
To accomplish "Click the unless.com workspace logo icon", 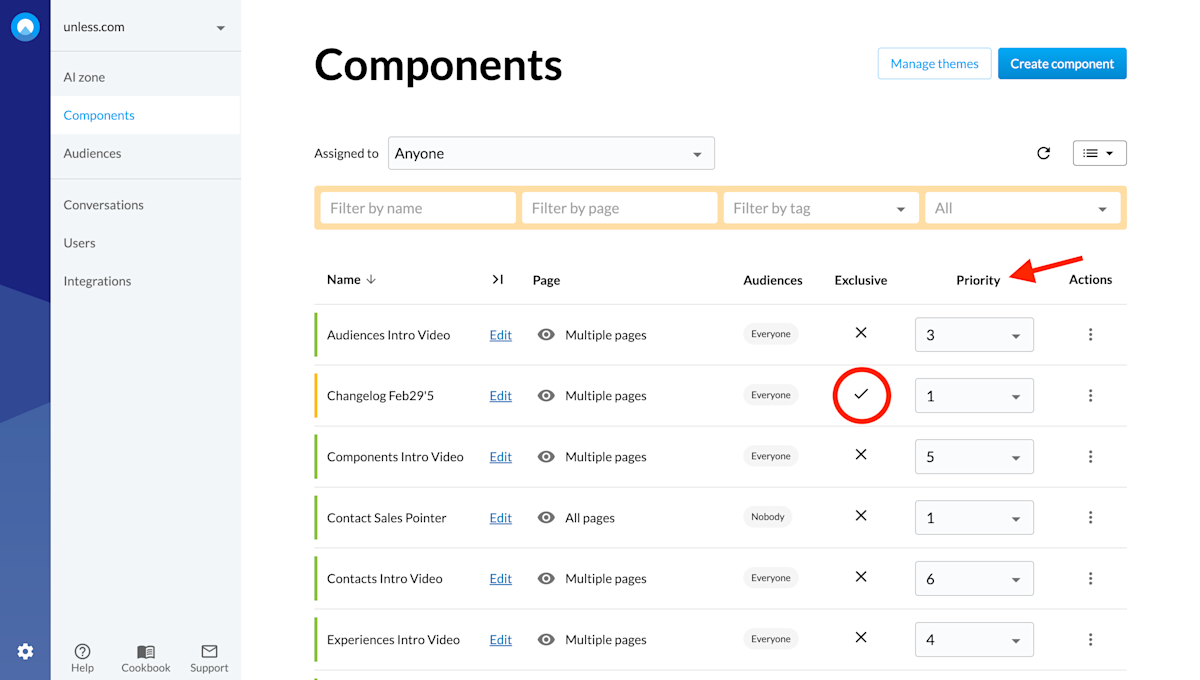I will pos(25,26).
